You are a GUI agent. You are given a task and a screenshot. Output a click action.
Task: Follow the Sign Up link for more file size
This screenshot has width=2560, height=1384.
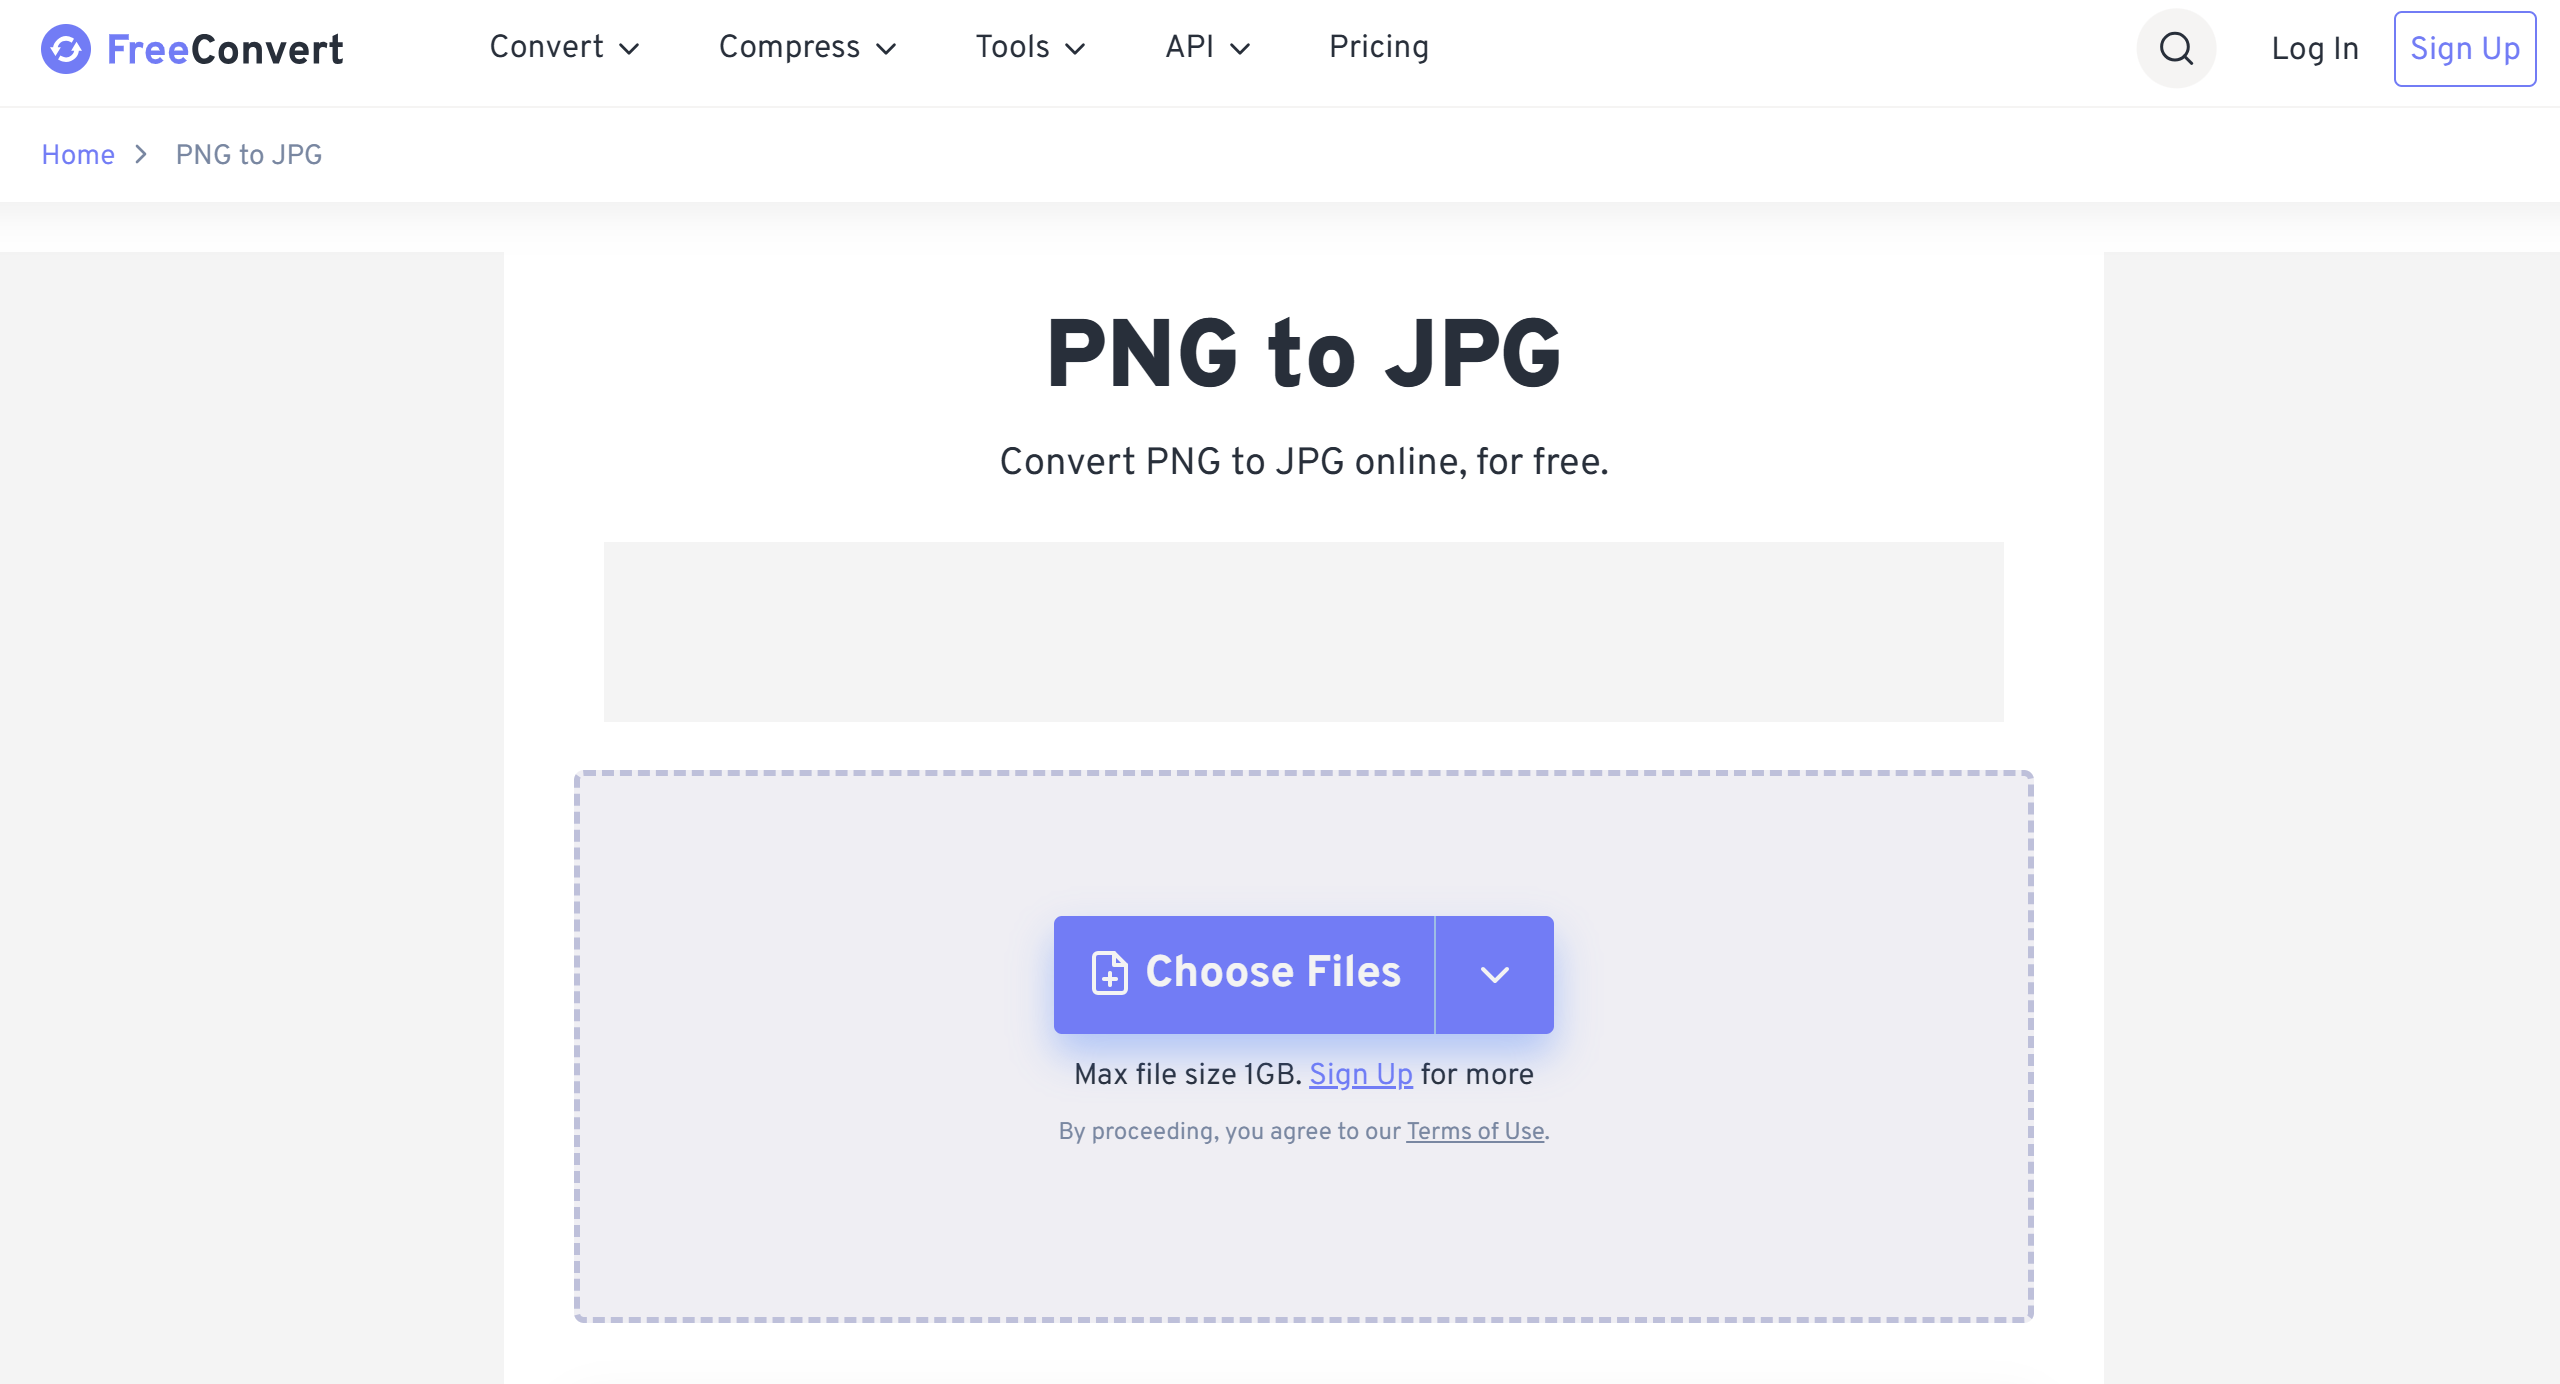(x=1361, y=1074)
